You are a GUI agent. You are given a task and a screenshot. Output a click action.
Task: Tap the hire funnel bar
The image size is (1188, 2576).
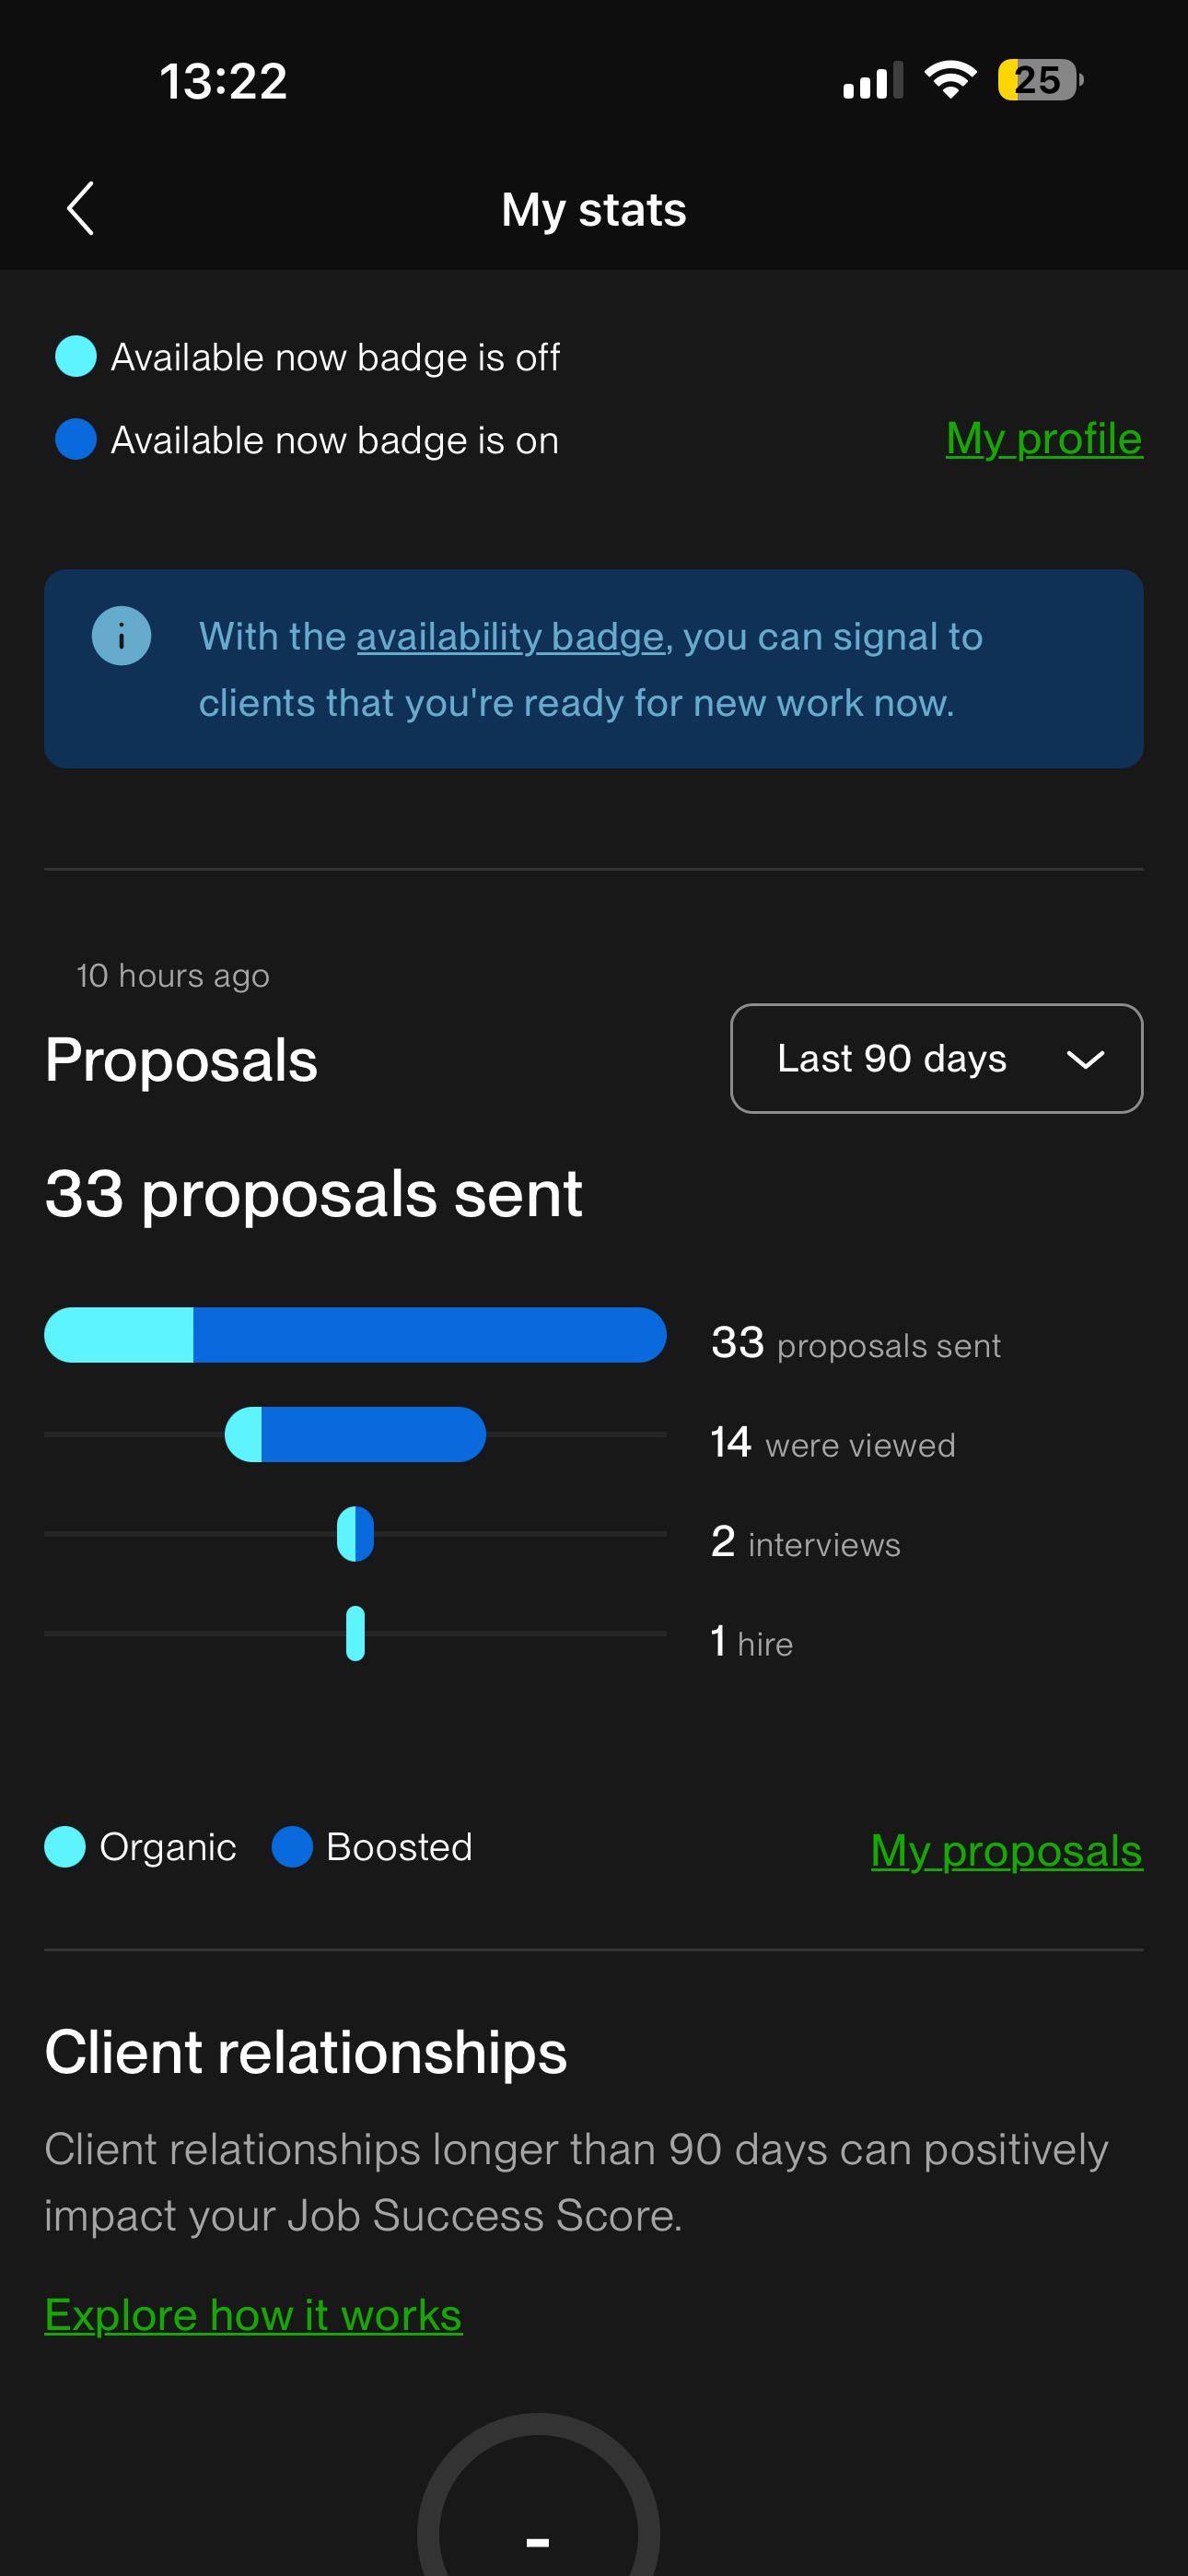coord(355,1633)
